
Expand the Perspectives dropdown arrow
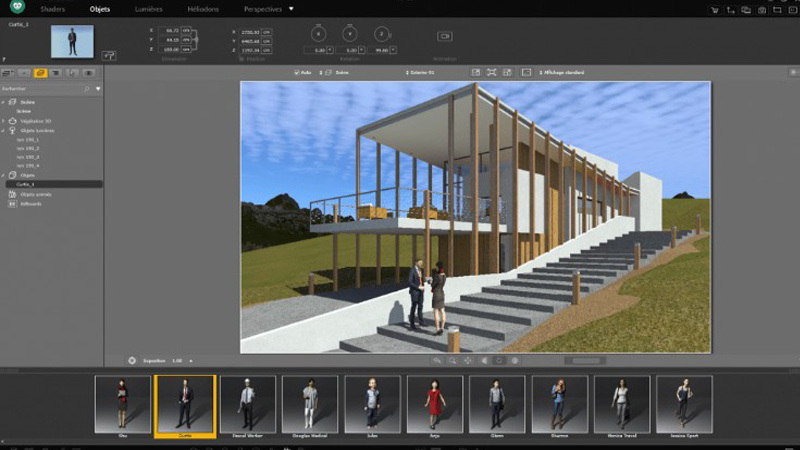[291, 9]
